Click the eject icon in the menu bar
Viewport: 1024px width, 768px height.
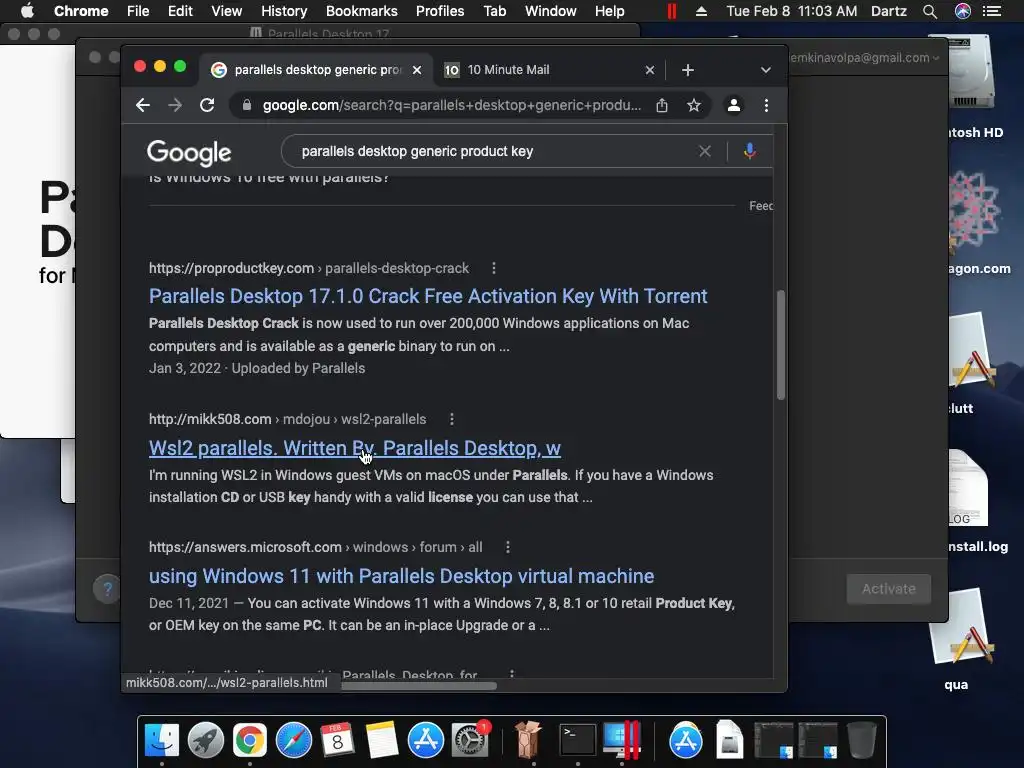click(701, 11)
